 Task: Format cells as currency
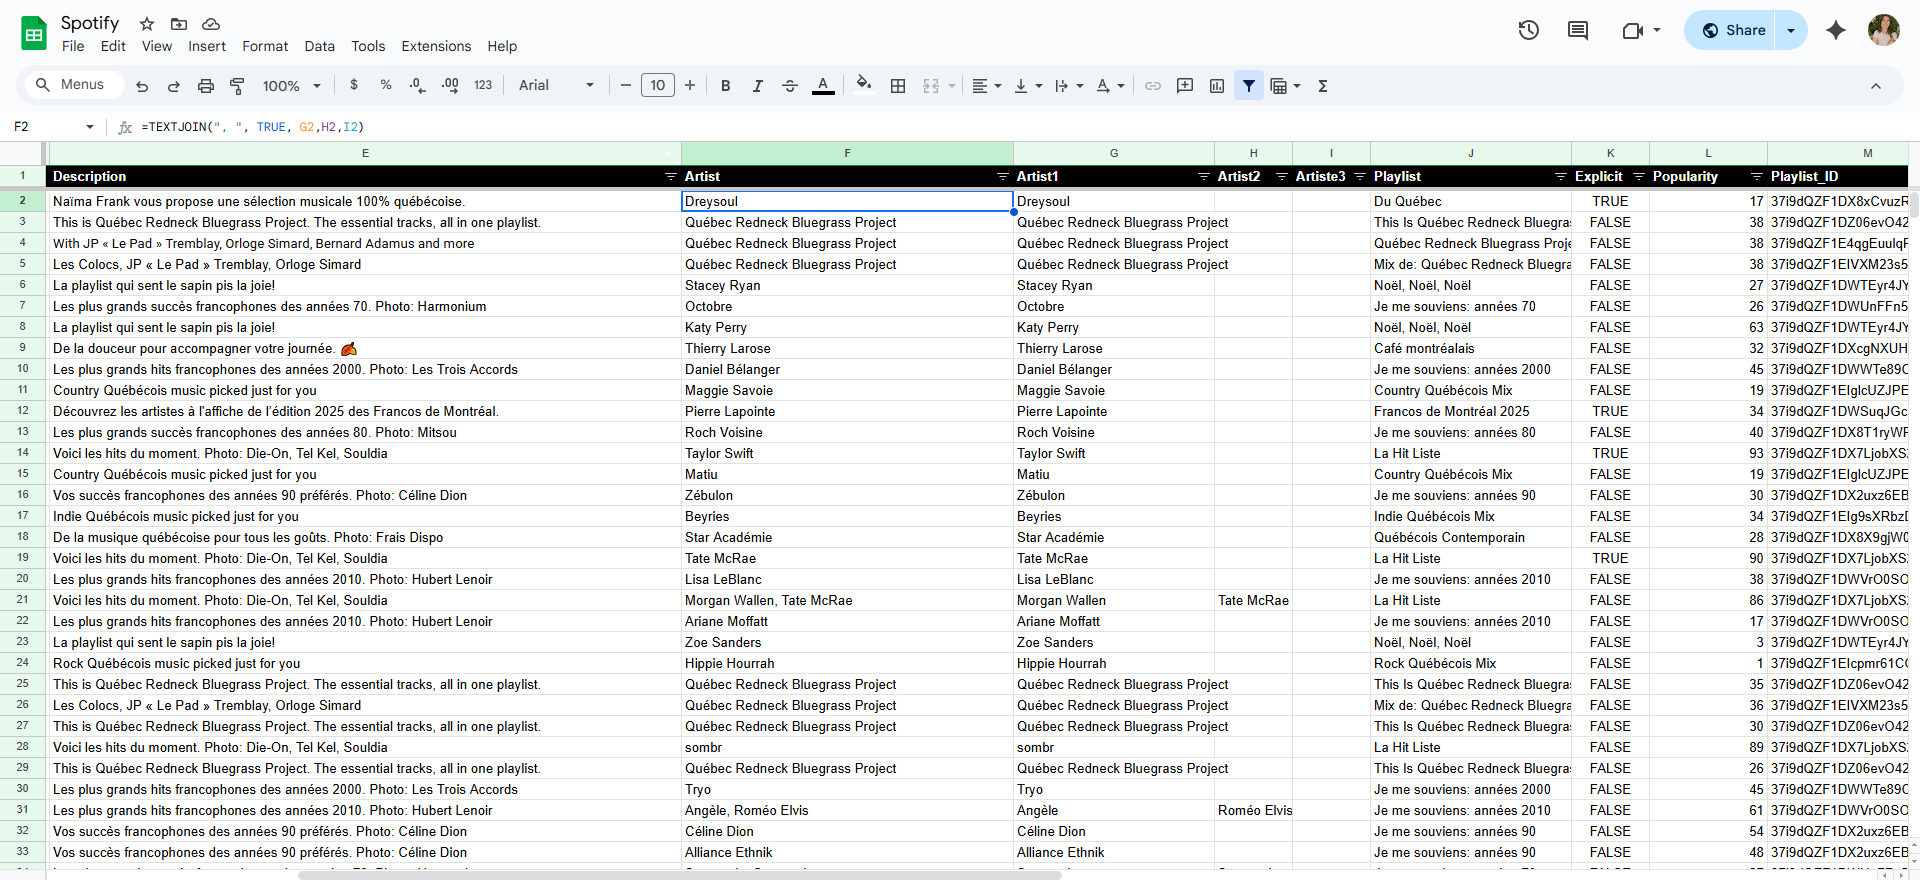[354, 86]
